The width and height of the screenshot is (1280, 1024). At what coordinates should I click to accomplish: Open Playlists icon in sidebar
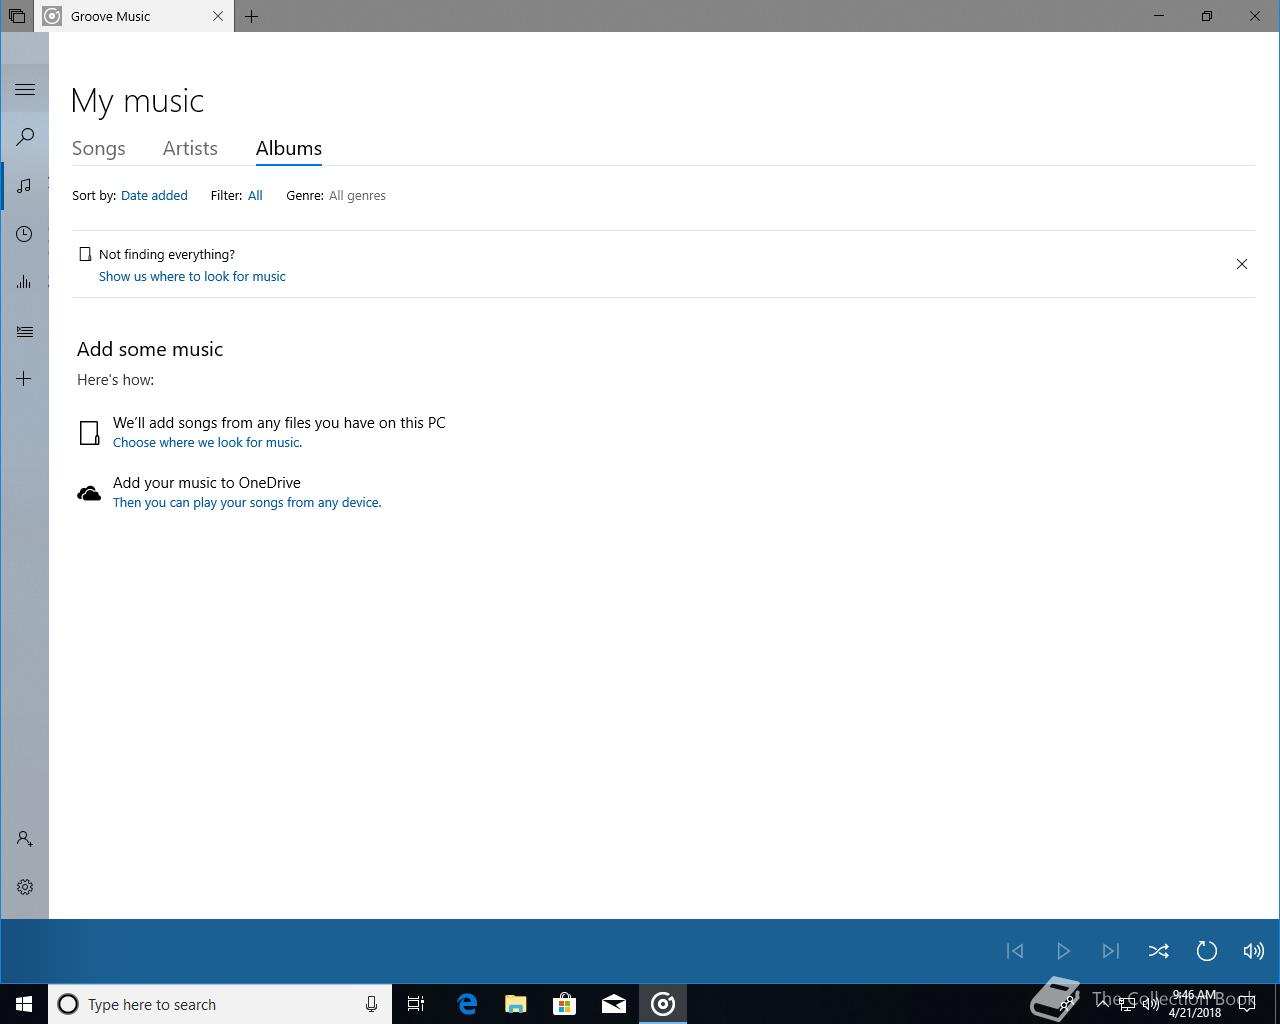tap(25, 331)
